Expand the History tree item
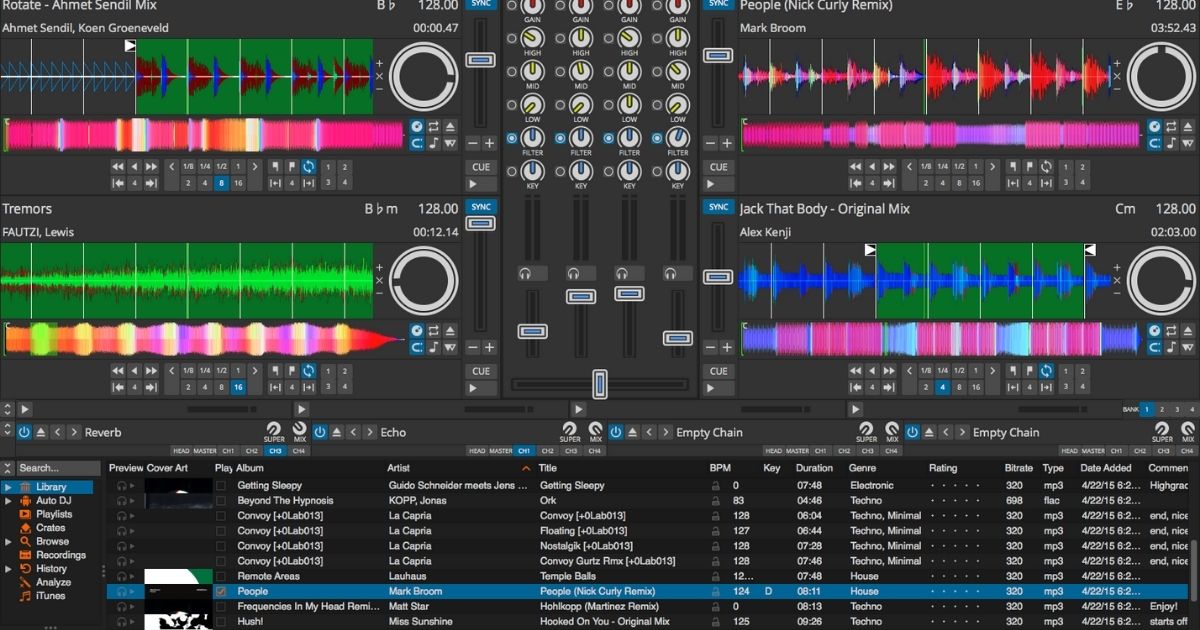 tap(8, 568)
